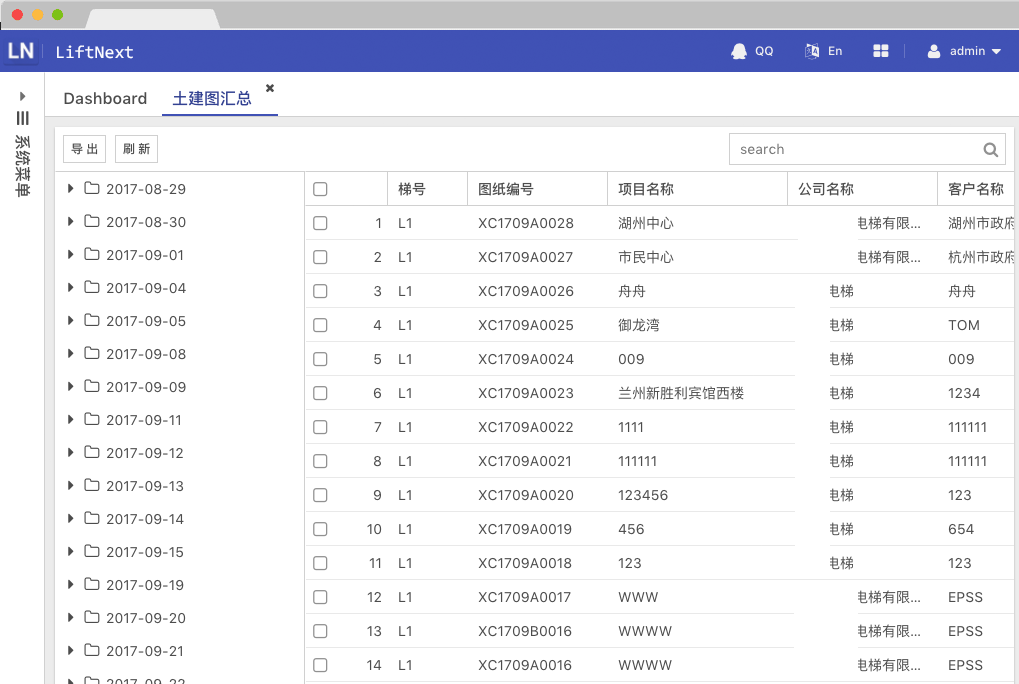This screenshot has width=1019, height=684.
Task: Check the row for XC1709A0024
Action: coord(320,359)
